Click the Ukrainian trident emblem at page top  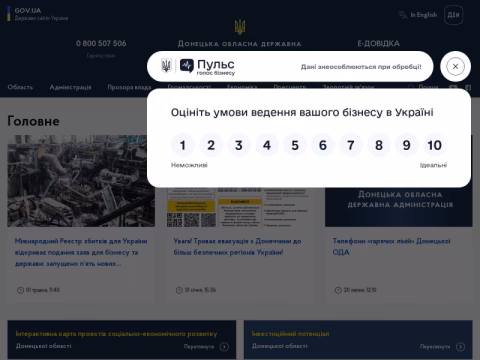pos(240,27)
